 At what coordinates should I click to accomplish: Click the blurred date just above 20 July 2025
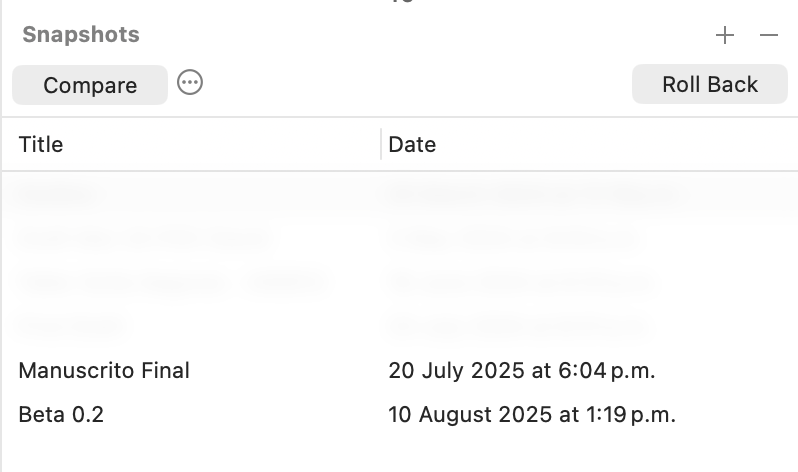point(515,326)
